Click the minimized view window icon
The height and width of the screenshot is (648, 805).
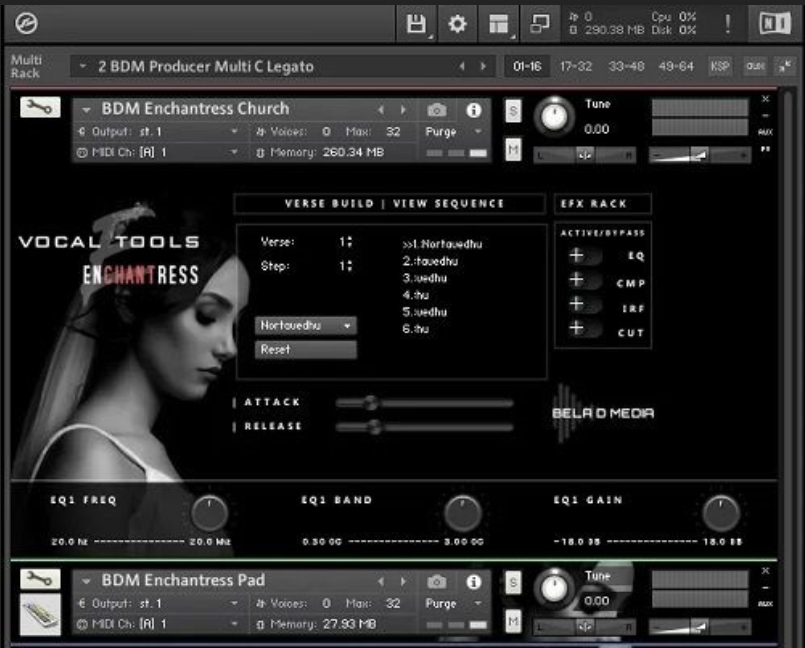[540, 24]
